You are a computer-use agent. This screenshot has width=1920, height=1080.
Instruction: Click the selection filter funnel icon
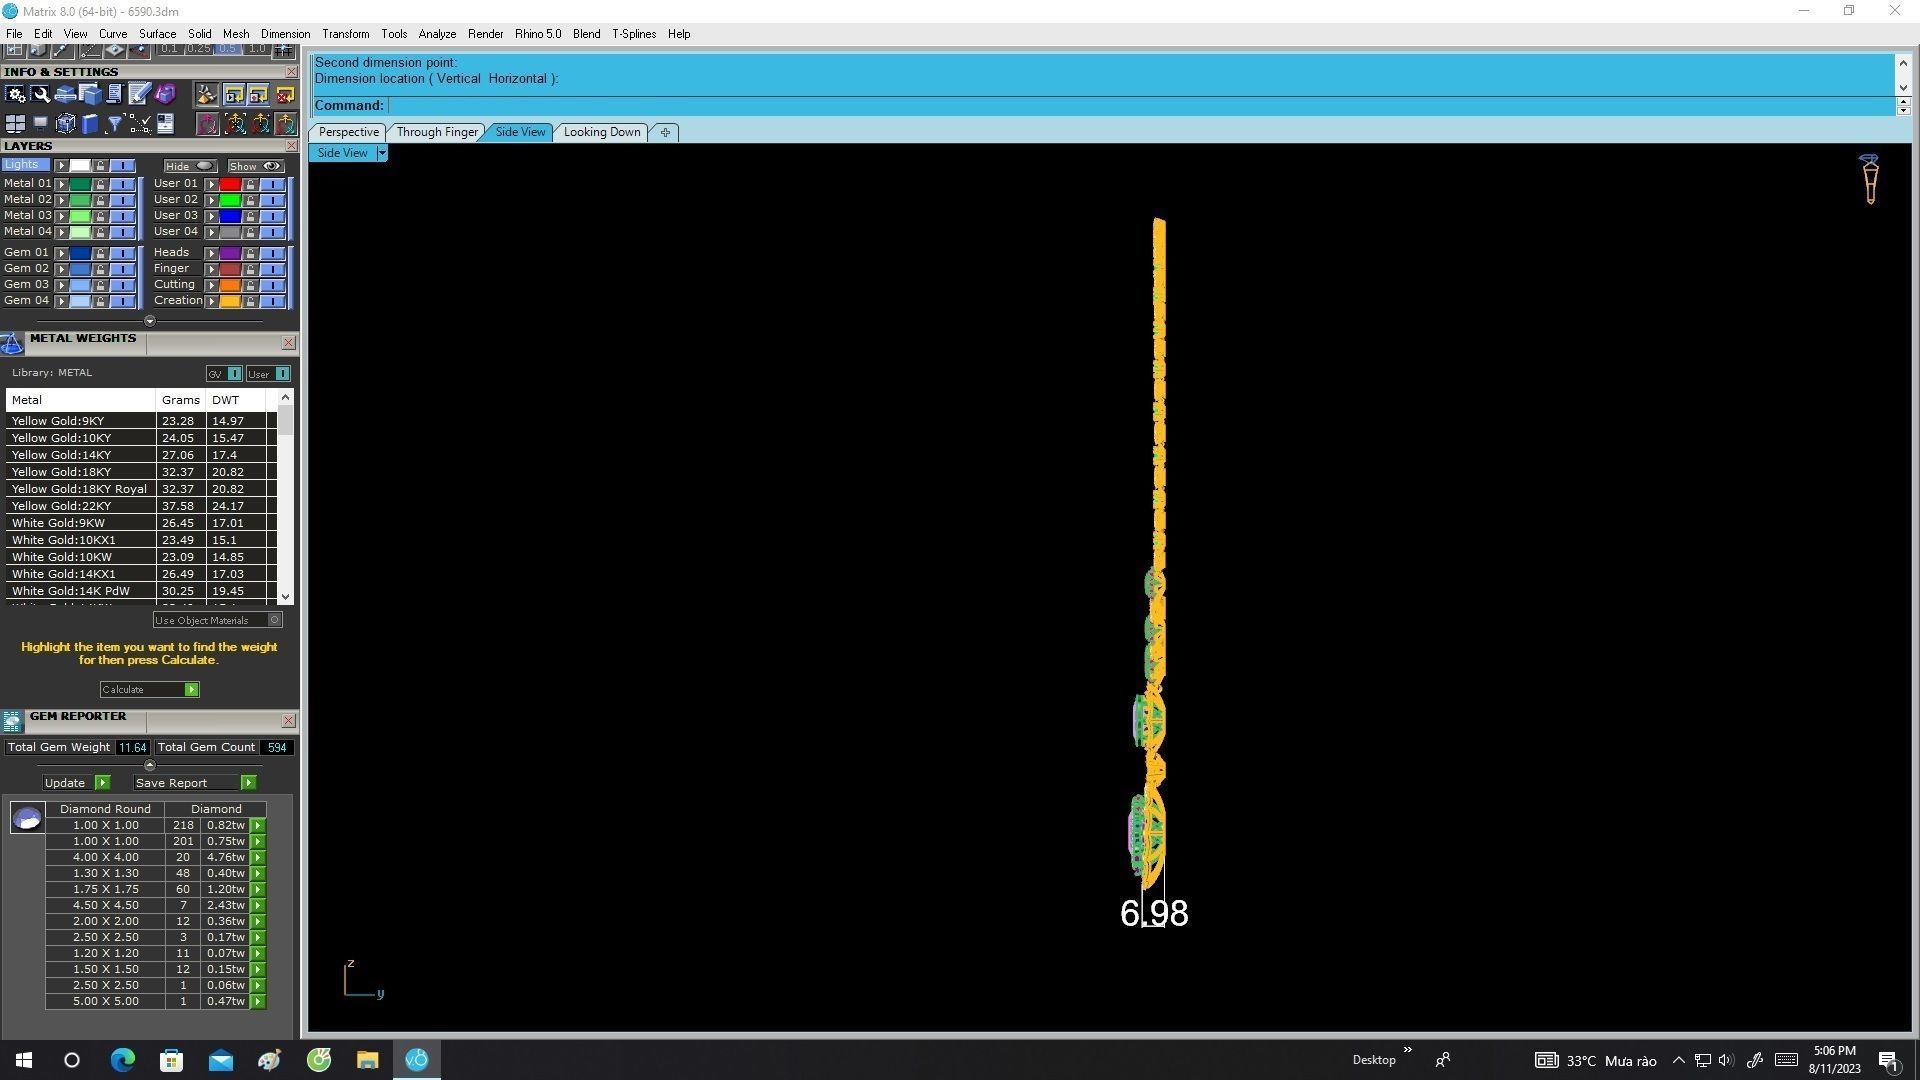114,124
